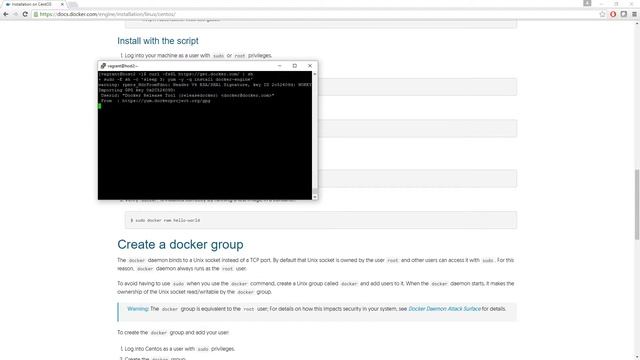Viewport: 640px width, 360px height.
Task: Focus the docs.docker.com address bar
Action: (x=314, y=14)
